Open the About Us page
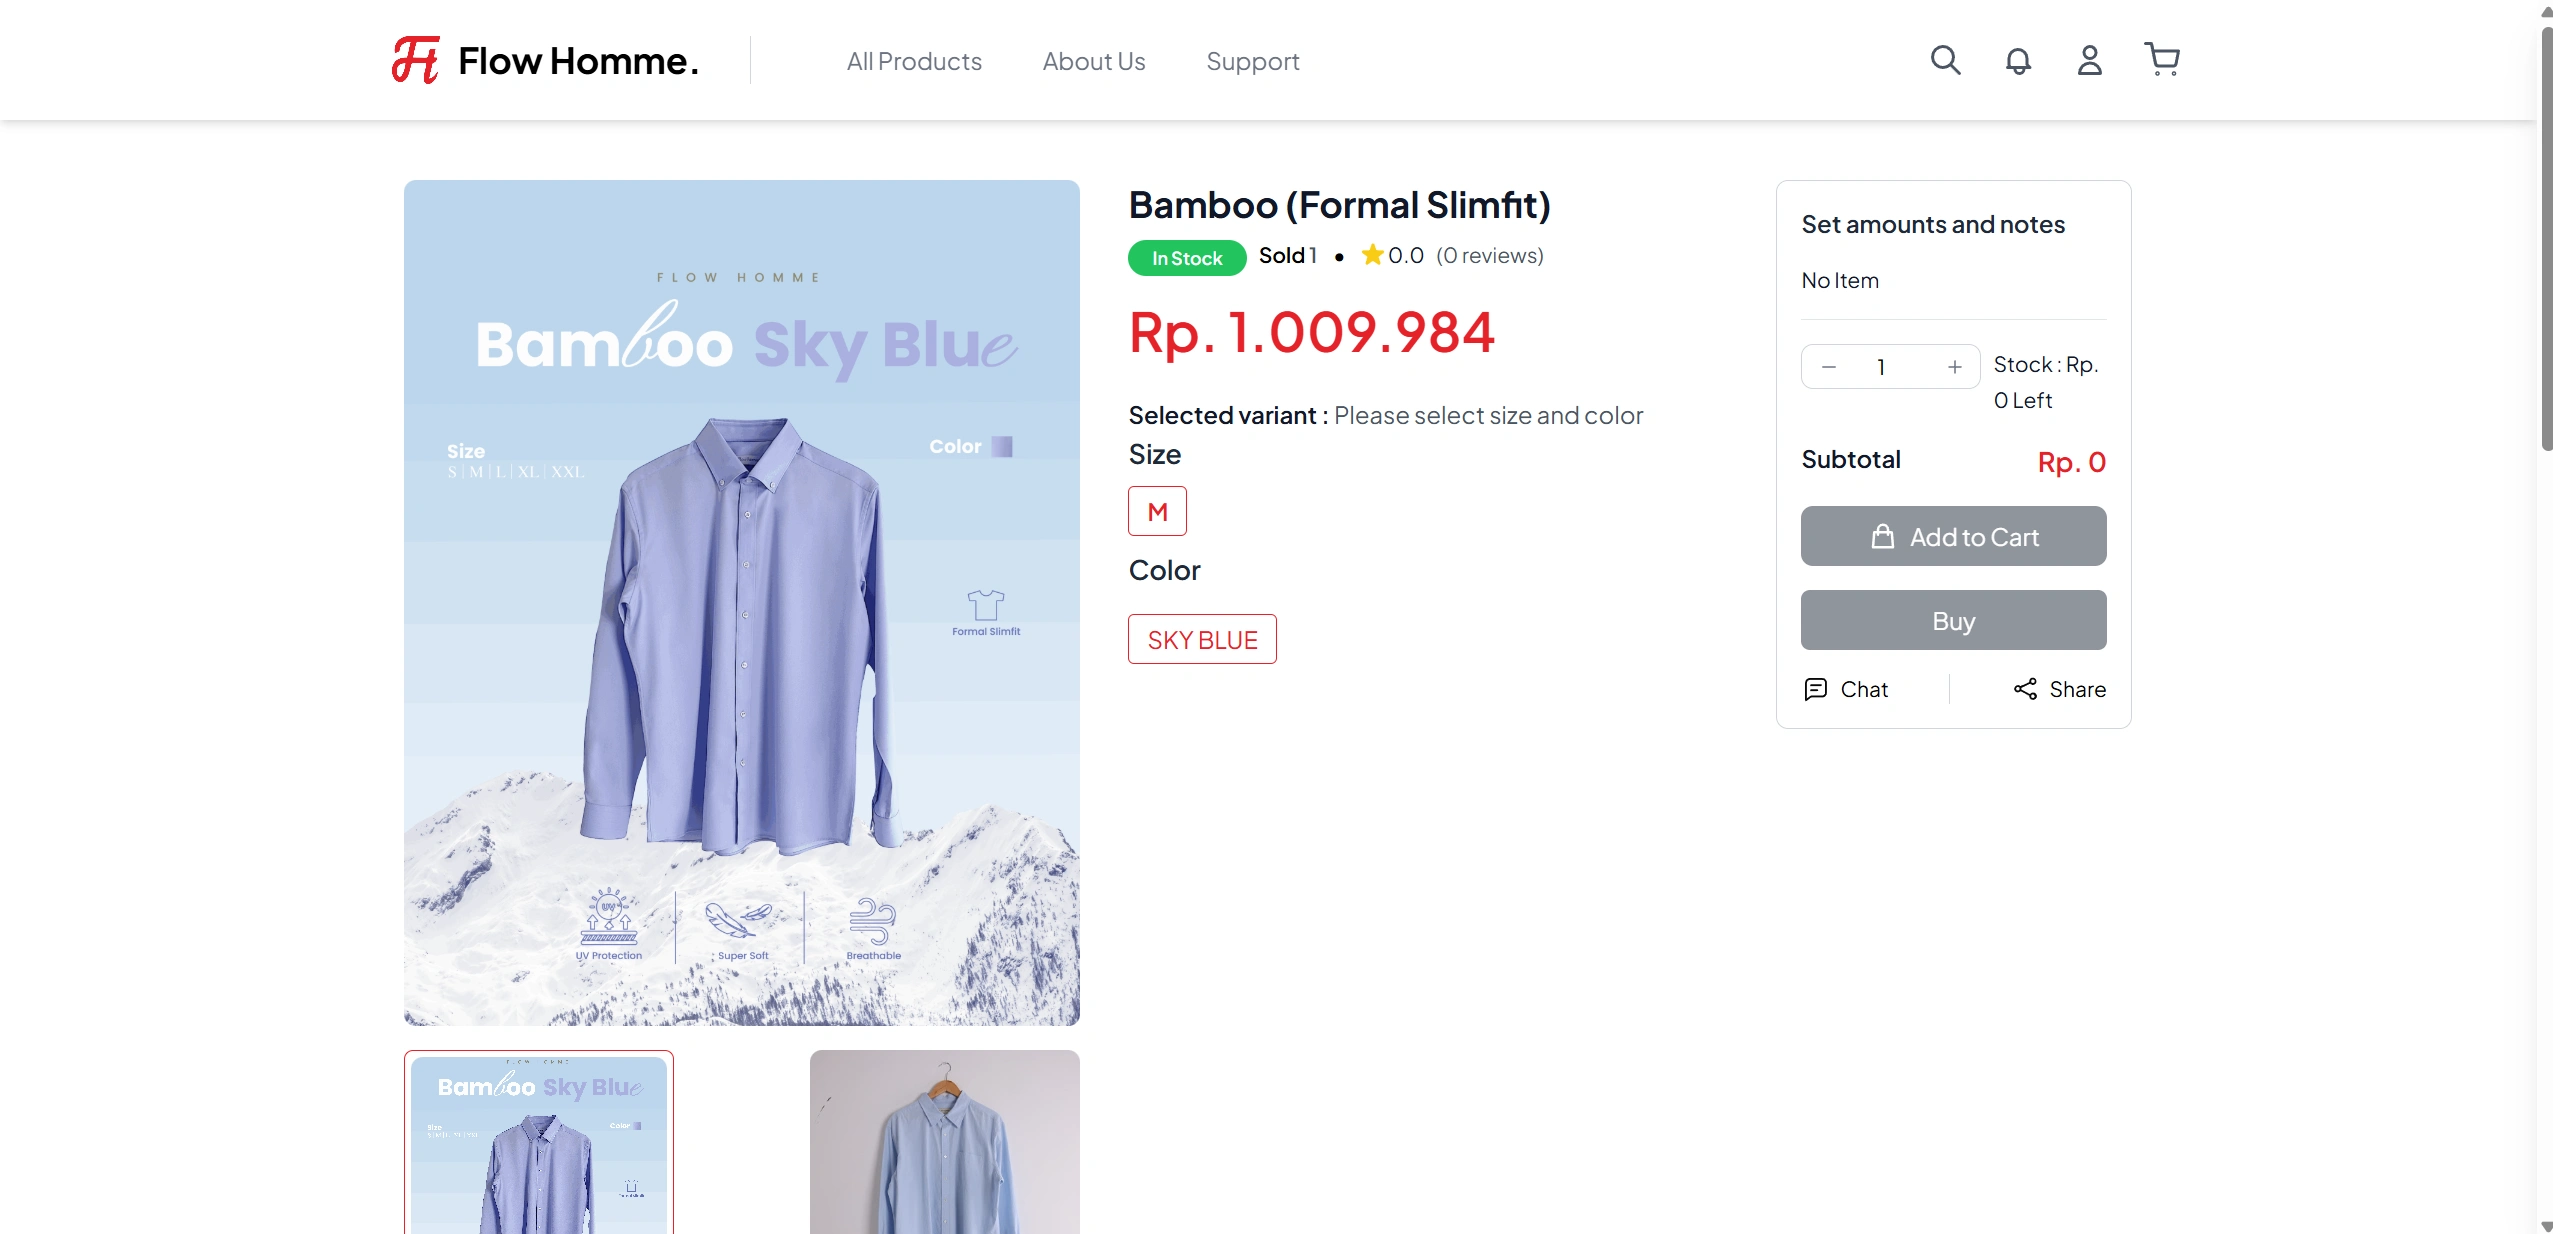The image size is (2553, 1234). [1092, 61]
